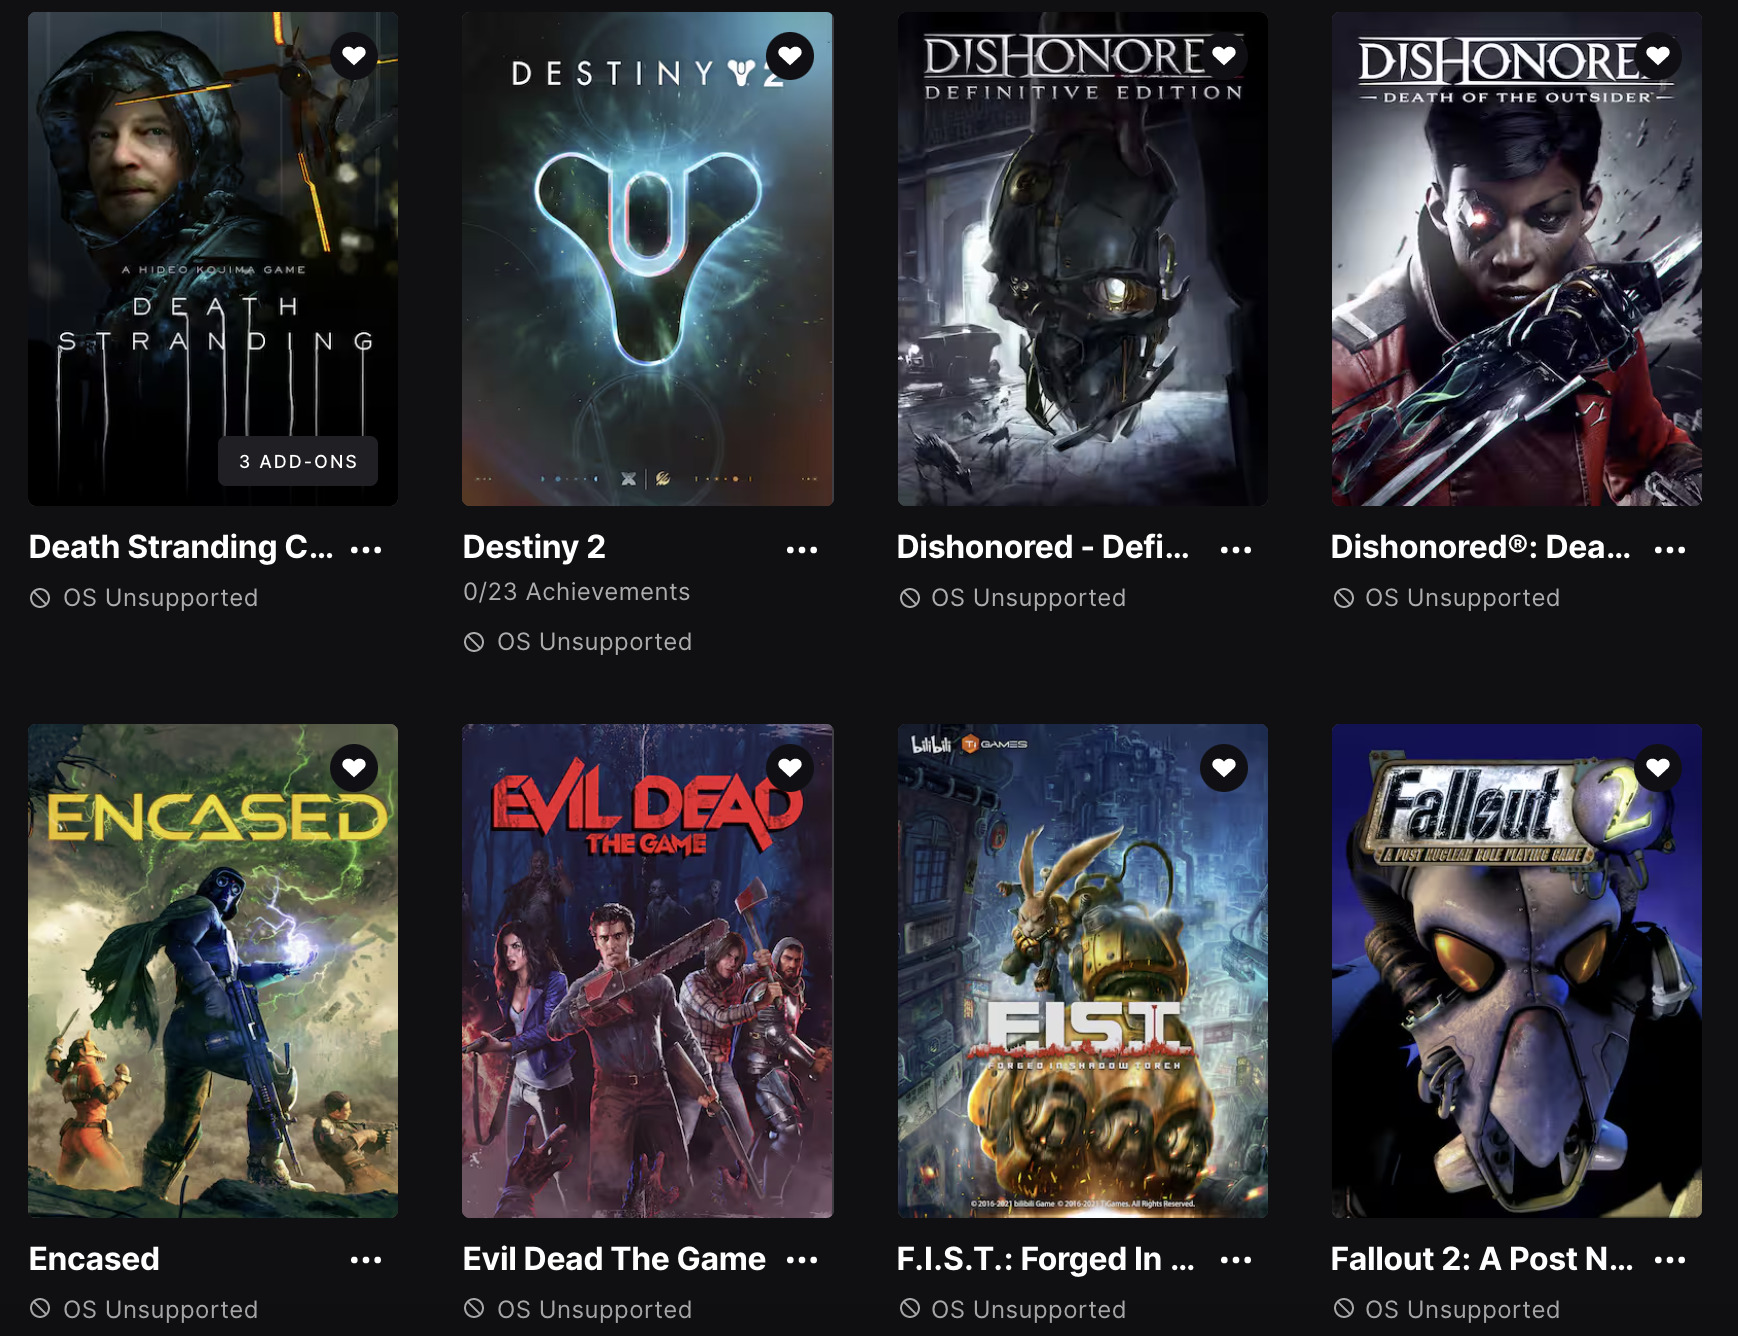Click the Evil Dead The Game title
1738x1336 pixels.
pos(614,1258)
